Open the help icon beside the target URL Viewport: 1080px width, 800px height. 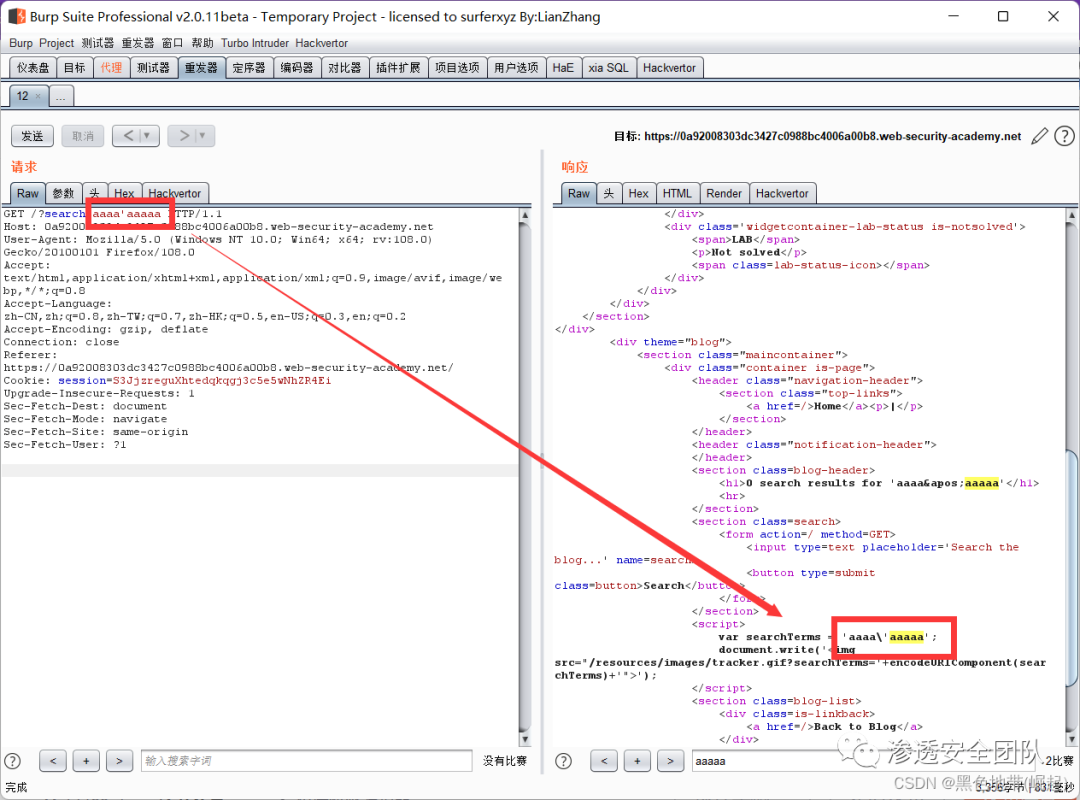[1064, 136]
